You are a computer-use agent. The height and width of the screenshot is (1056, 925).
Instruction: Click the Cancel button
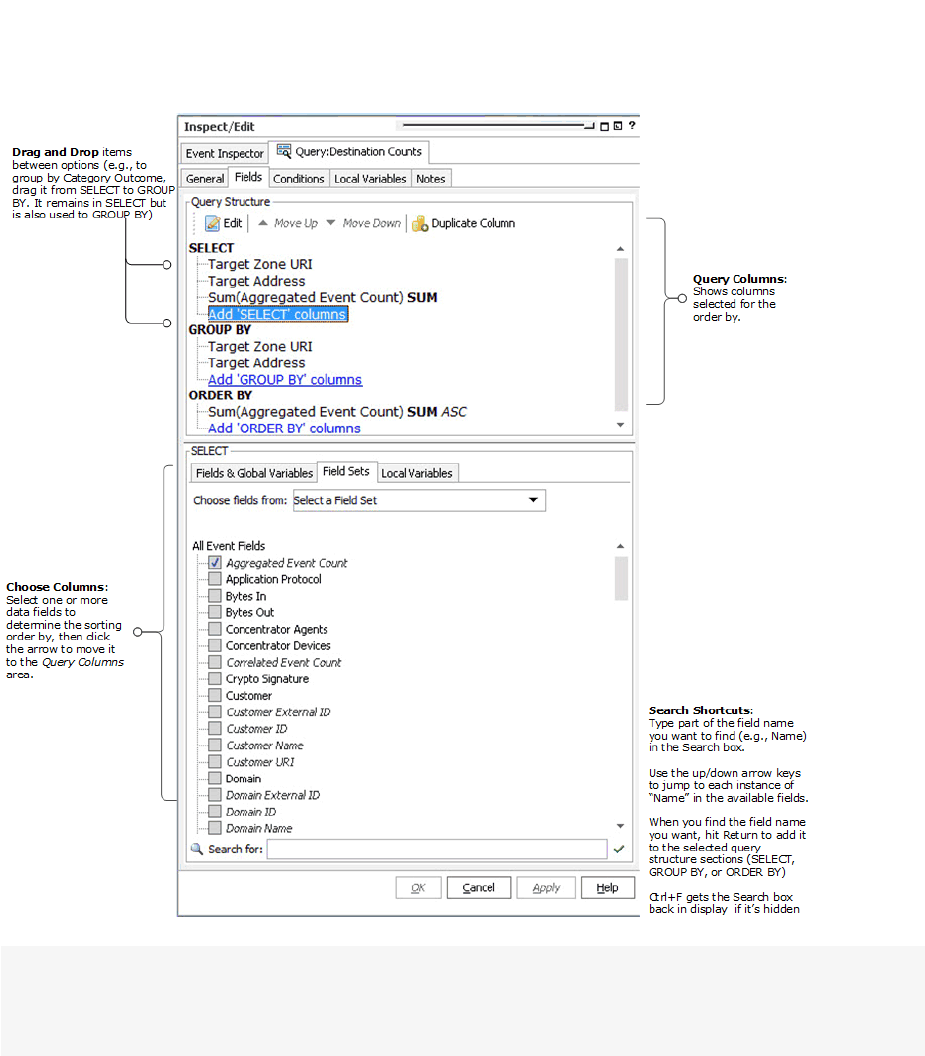pyautogui.click(x=478, y=888)
